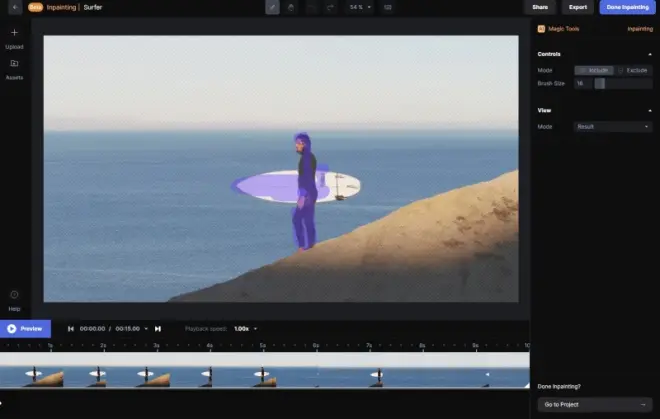Open the View Mode Result dropdown
Viewport: 660px width, 419px height.
coord(613,127)
